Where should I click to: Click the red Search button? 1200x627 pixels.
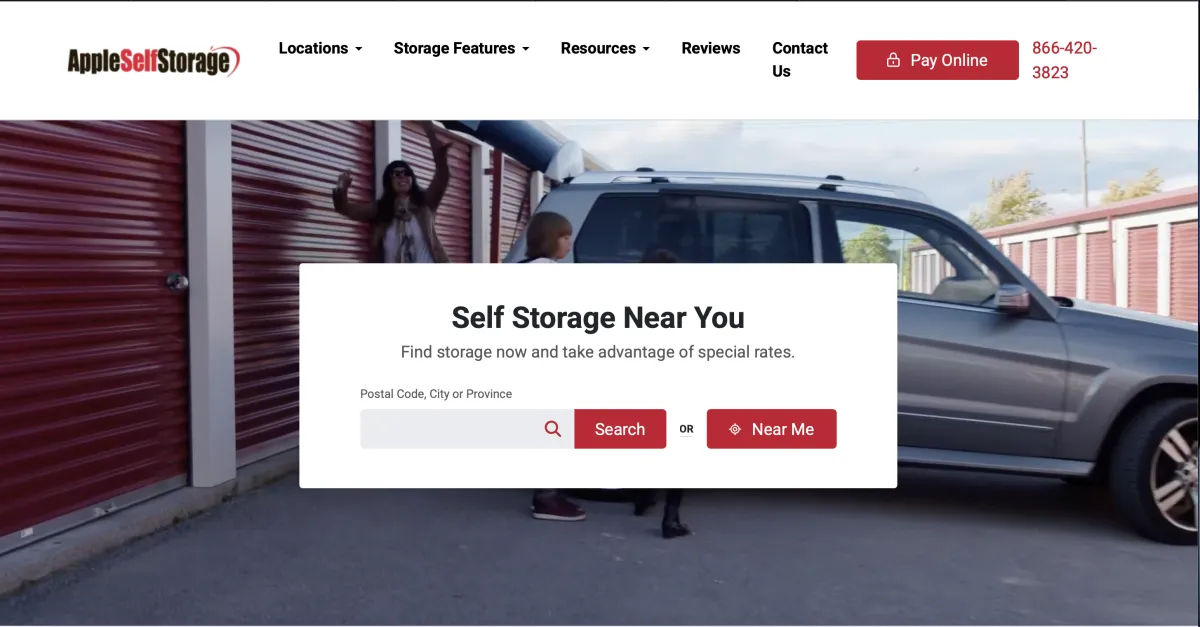tap(620, 429)
